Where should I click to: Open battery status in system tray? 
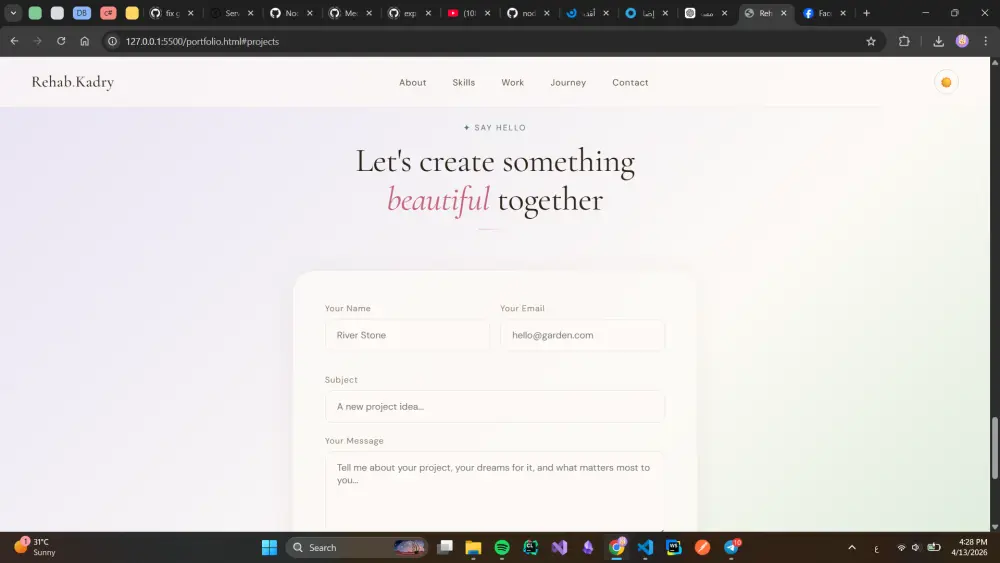(934, 547)
